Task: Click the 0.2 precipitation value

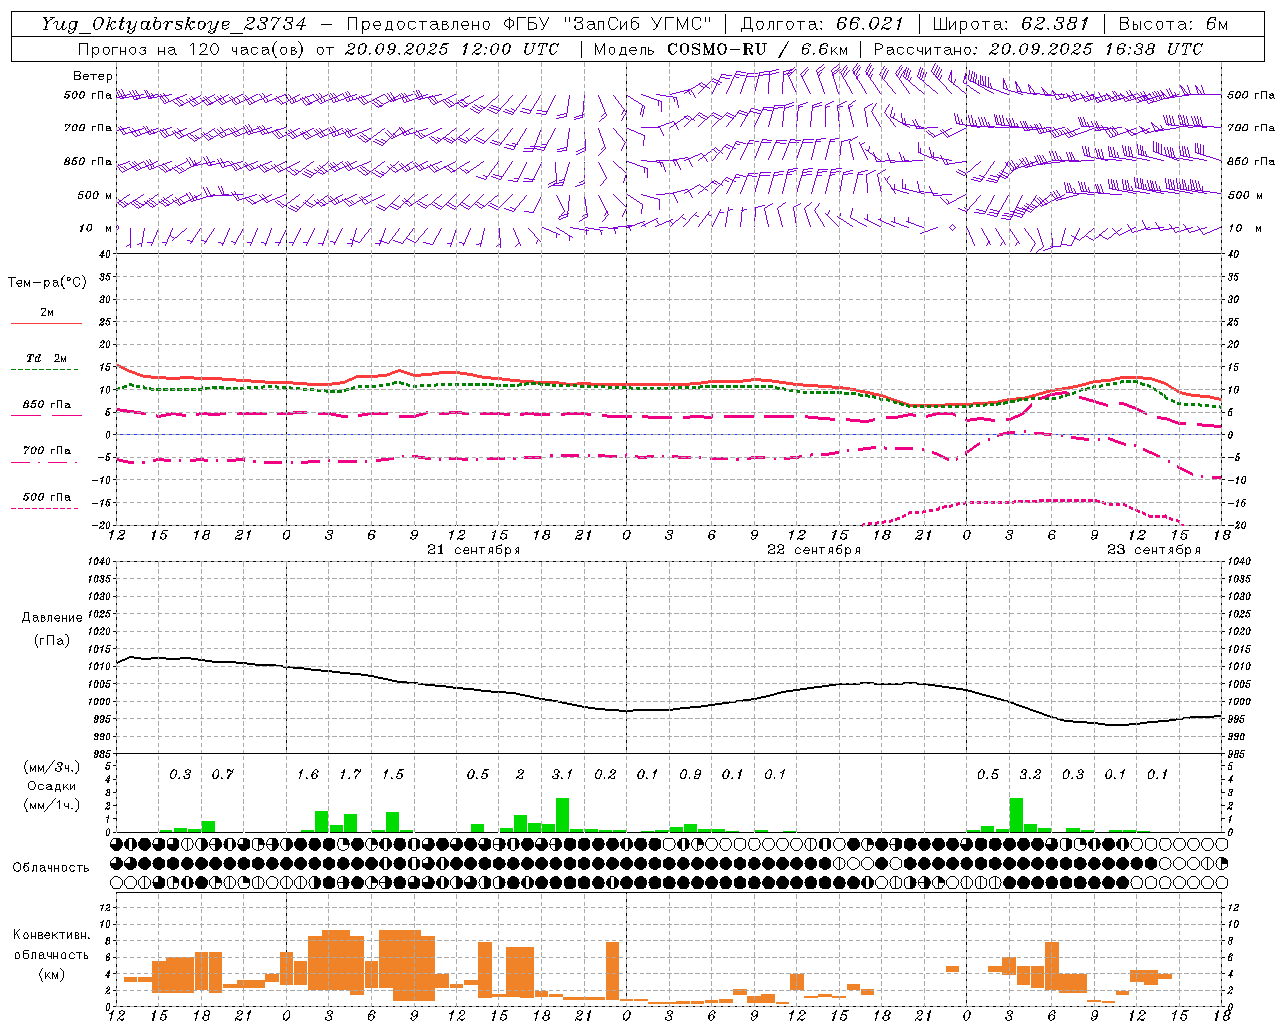Action: tap(605, 774)
